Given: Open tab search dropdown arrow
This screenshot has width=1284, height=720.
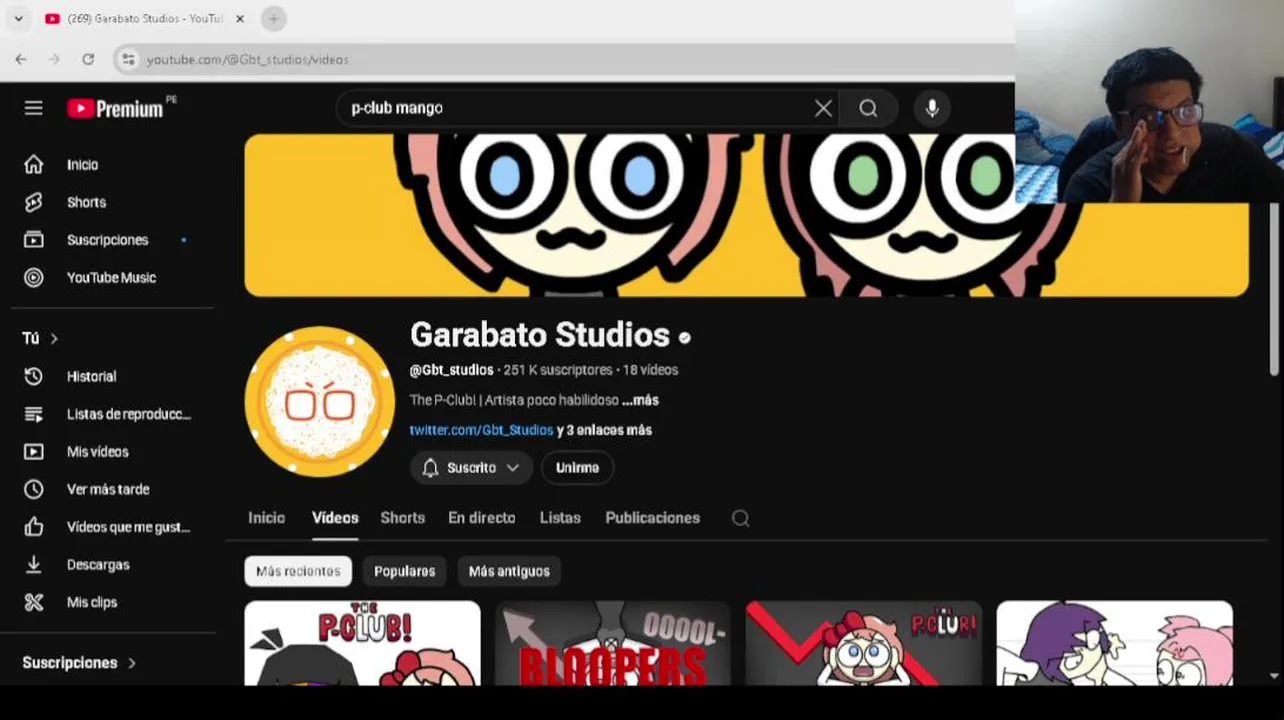Looking at the screenshot, I should (x=18, y=18).
